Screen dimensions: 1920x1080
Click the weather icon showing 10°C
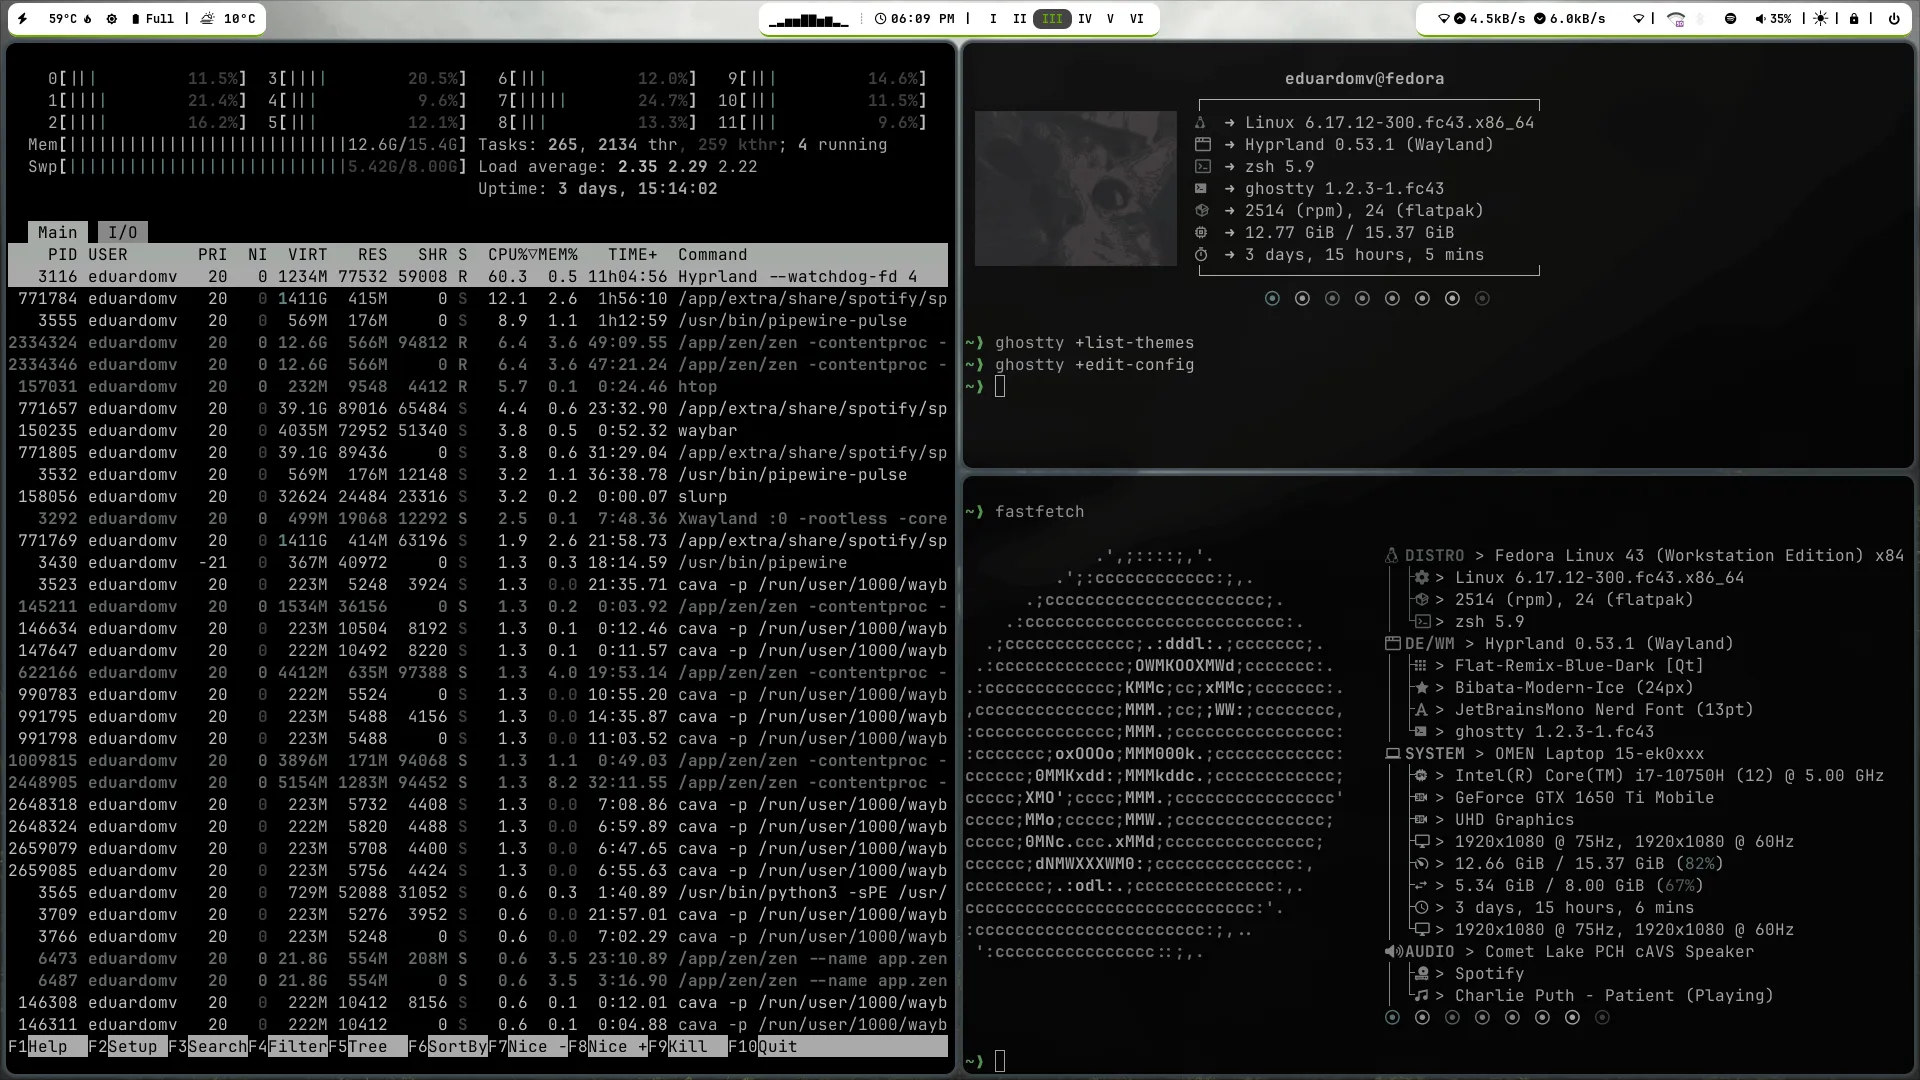(x=208, y=19)
